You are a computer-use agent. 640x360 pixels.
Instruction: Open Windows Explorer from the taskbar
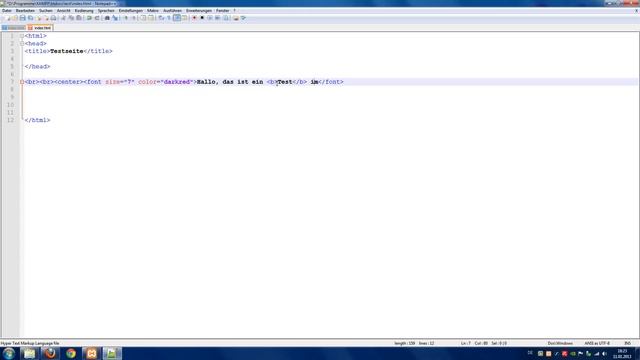29,353
